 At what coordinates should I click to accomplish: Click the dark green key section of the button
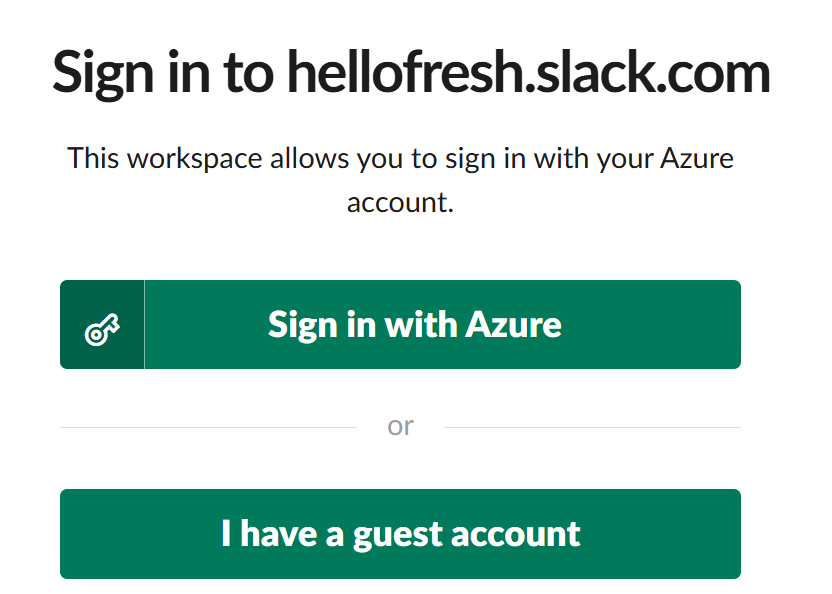click(101, 324)
